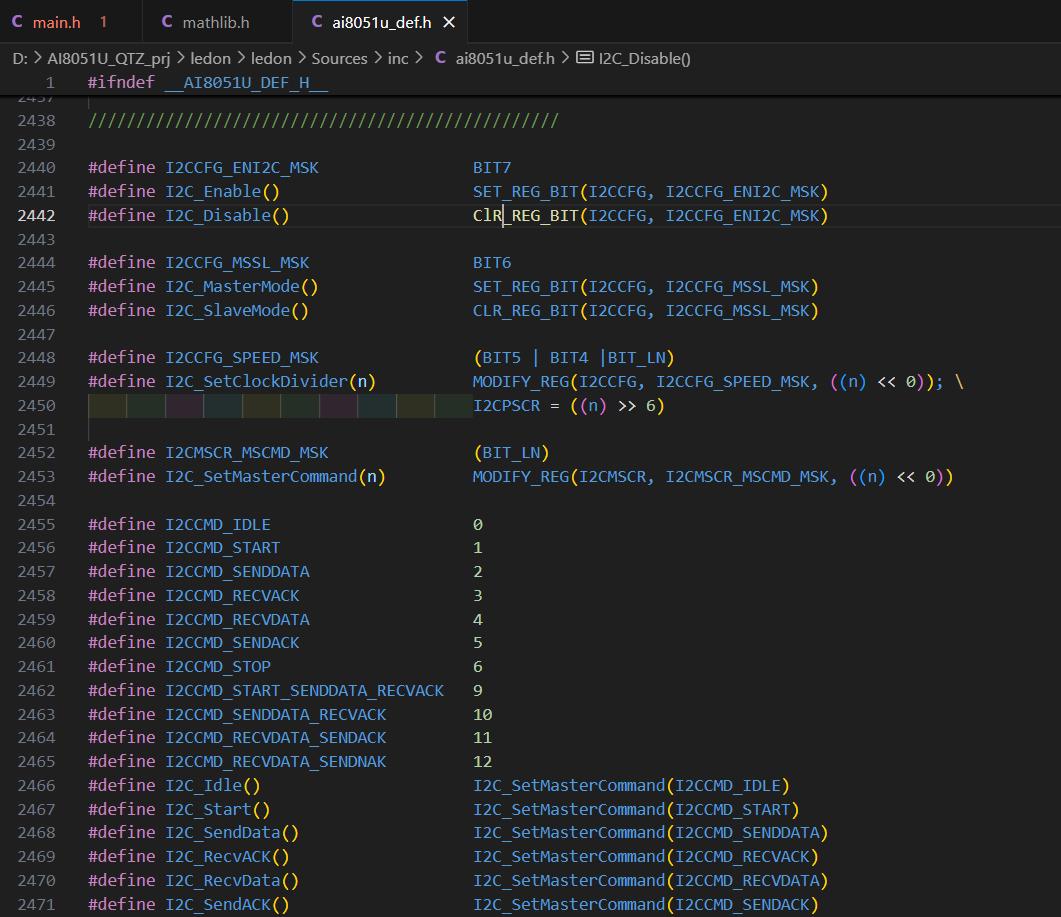Click the C file icon on mathlib.h tab
Image resolution: width=1061 pixels, height=917 pixels.
pyautogui.click(x=167, y=22)
